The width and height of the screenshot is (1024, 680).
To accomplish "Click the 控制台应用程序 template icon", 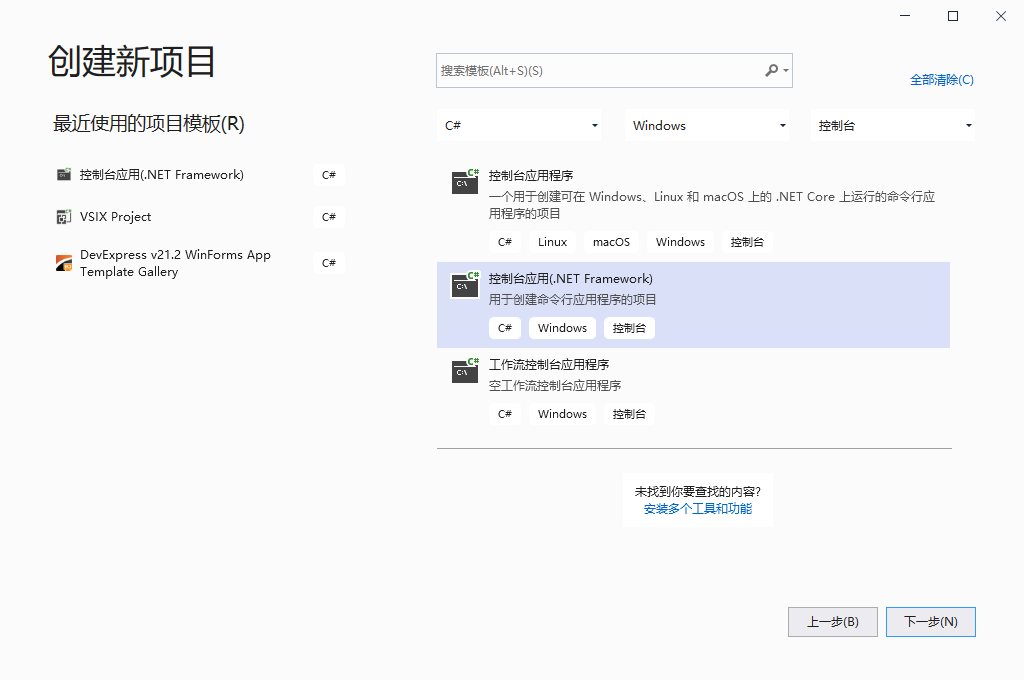I will click(465, 182).
